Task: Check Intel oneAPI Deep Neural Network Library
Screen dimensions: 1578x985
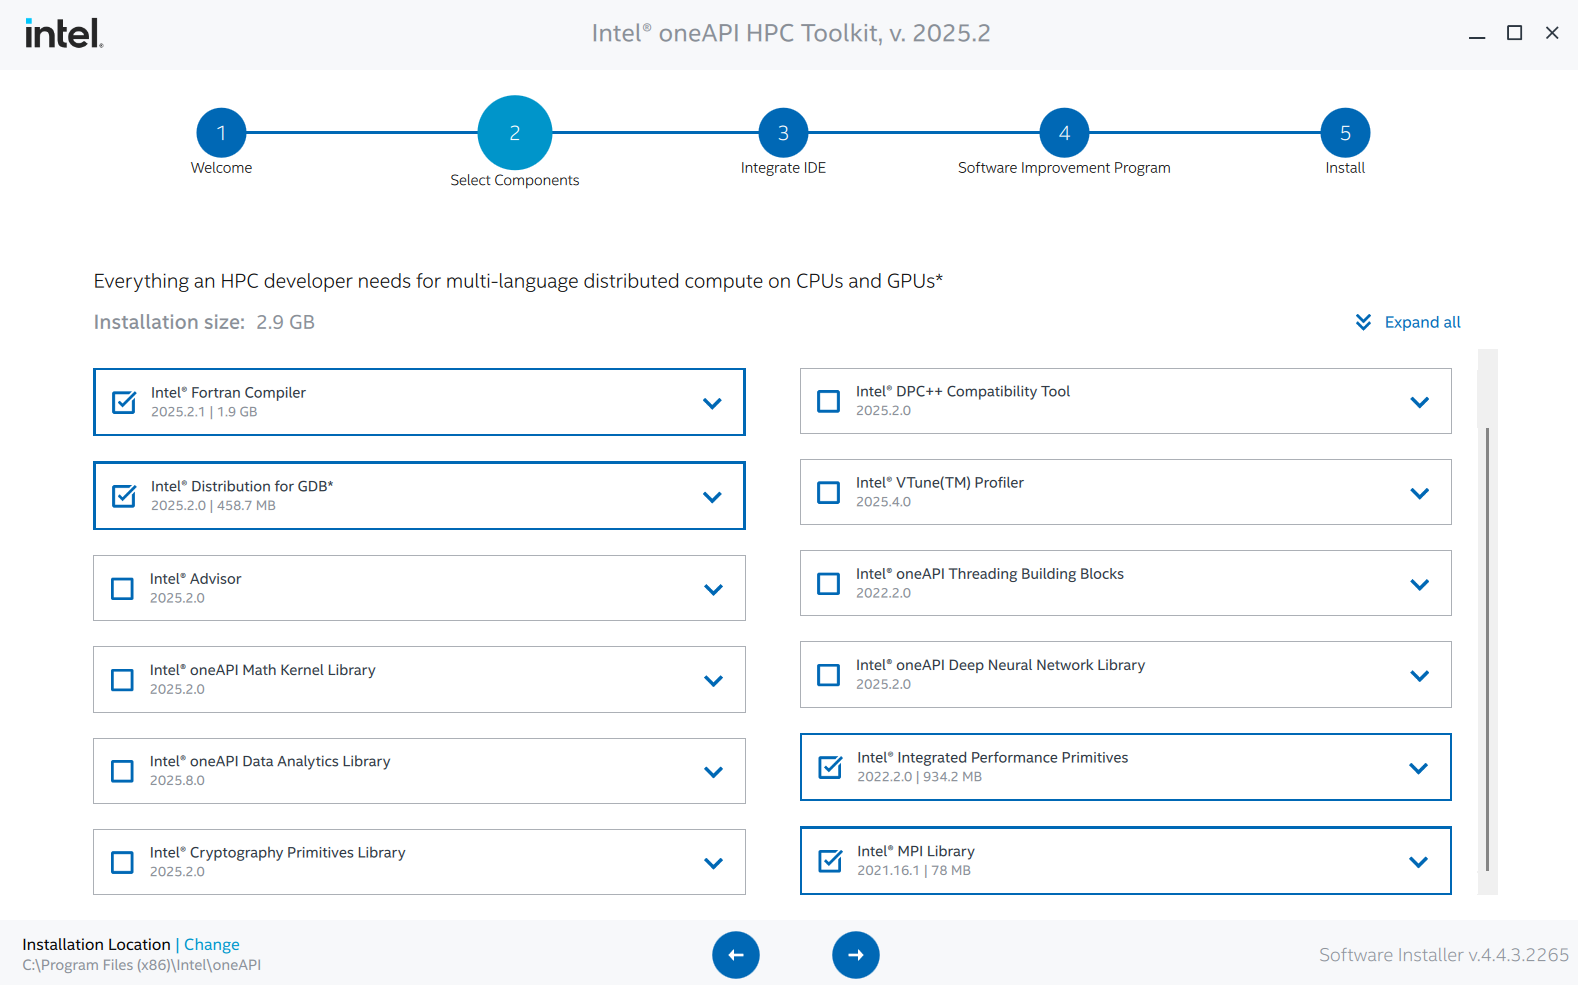Action: pos(829,675)
